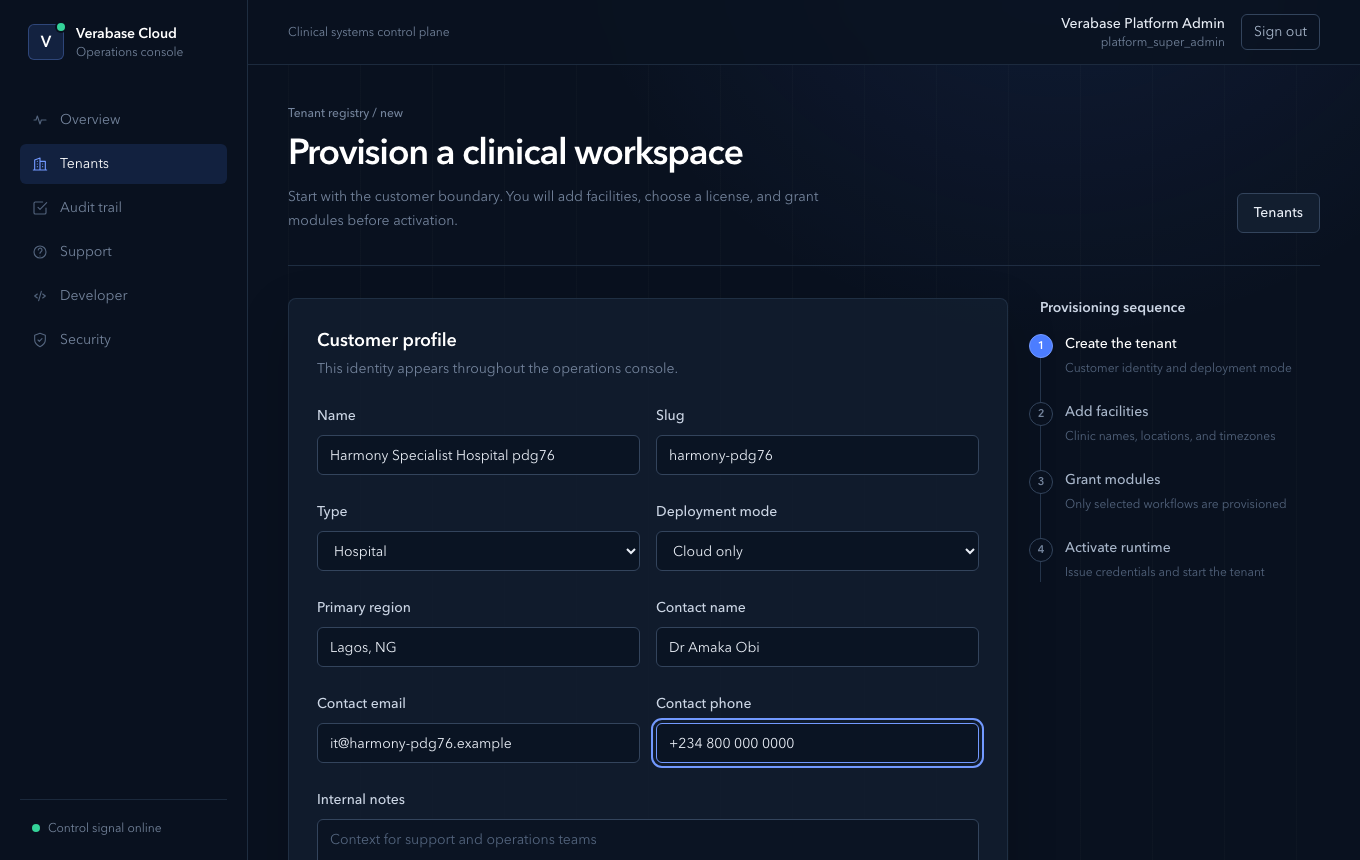1360x860 pixels.
Task: Click the Tenants button below the header
Action: pyautogui.click(x=1278, y=213)
